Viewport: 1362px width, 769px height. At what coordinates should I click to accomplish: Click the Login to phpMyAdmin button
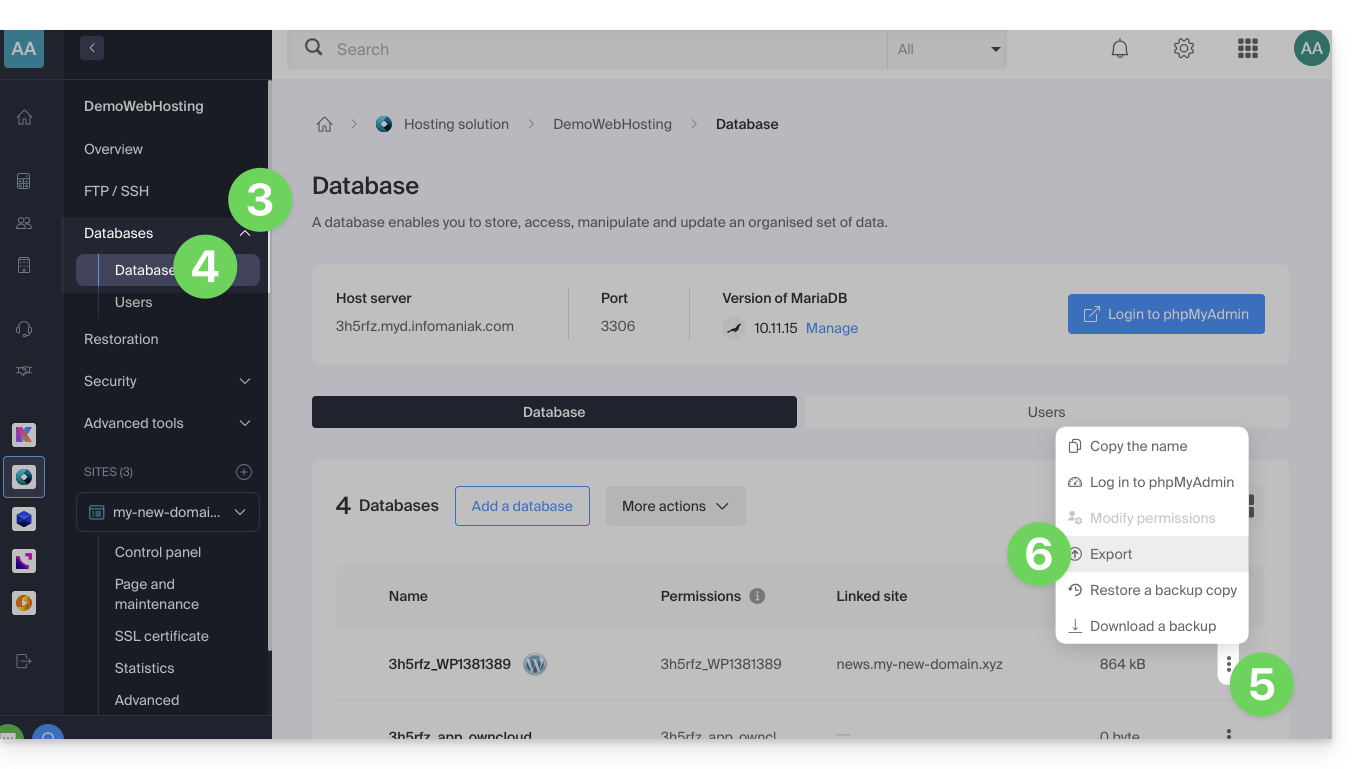click(1166, 314)
